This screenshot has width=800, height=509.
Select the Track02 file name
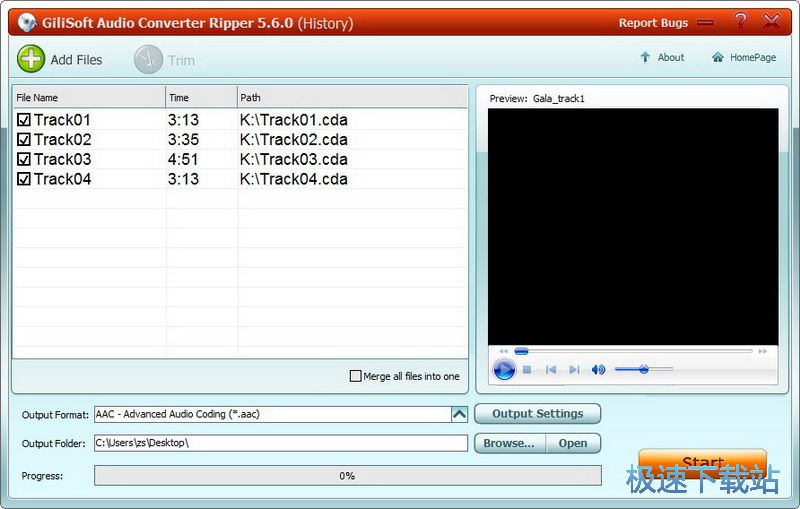tap(62, 139)
